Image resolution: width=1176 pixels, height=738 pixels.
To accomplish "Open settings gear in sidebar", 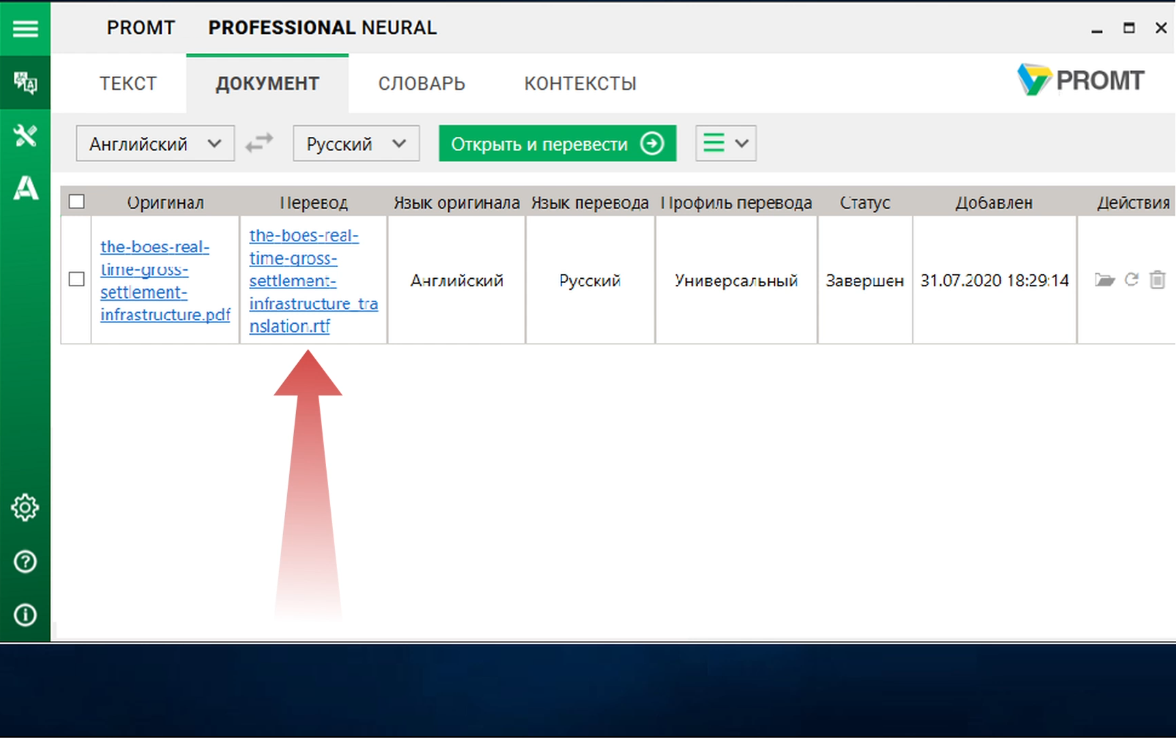I will click(25, 508).
